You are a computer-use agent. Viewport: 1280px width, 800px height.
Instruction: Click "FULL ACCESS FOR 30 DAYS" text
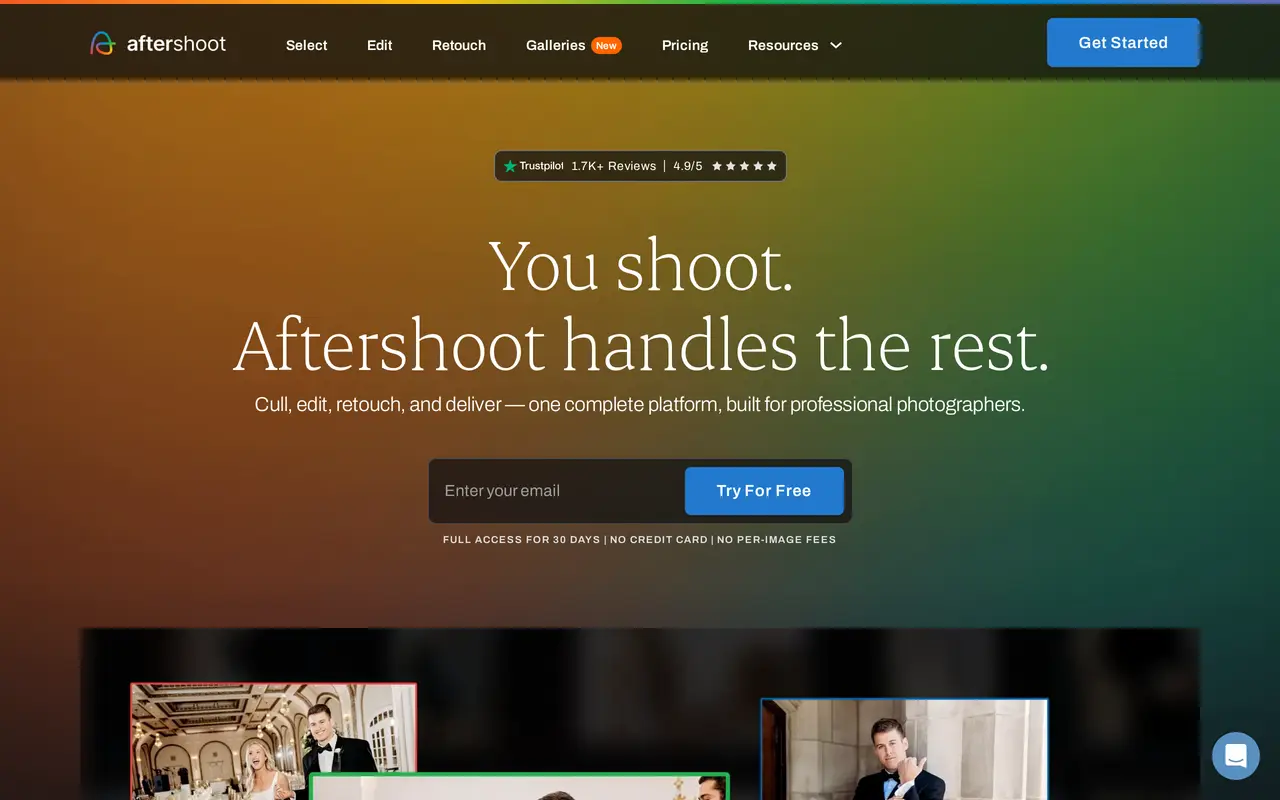[x=522, y=540]
